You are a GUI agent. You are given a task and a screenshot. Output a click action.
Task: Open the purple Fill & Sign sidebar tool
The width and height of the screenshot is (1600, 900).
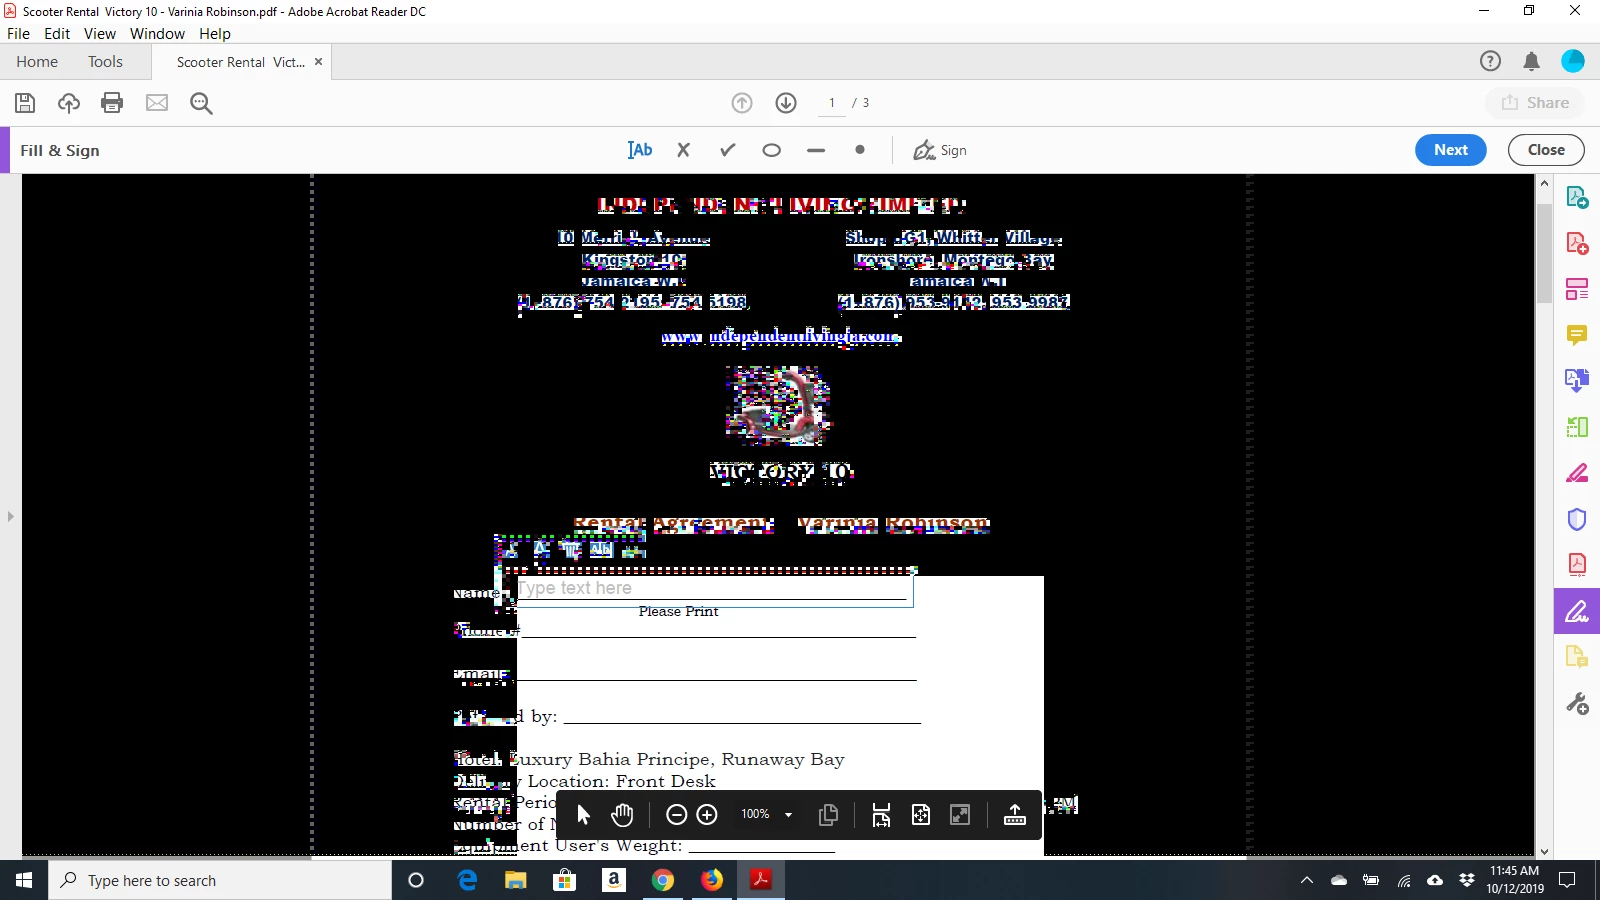(1577, 611)
